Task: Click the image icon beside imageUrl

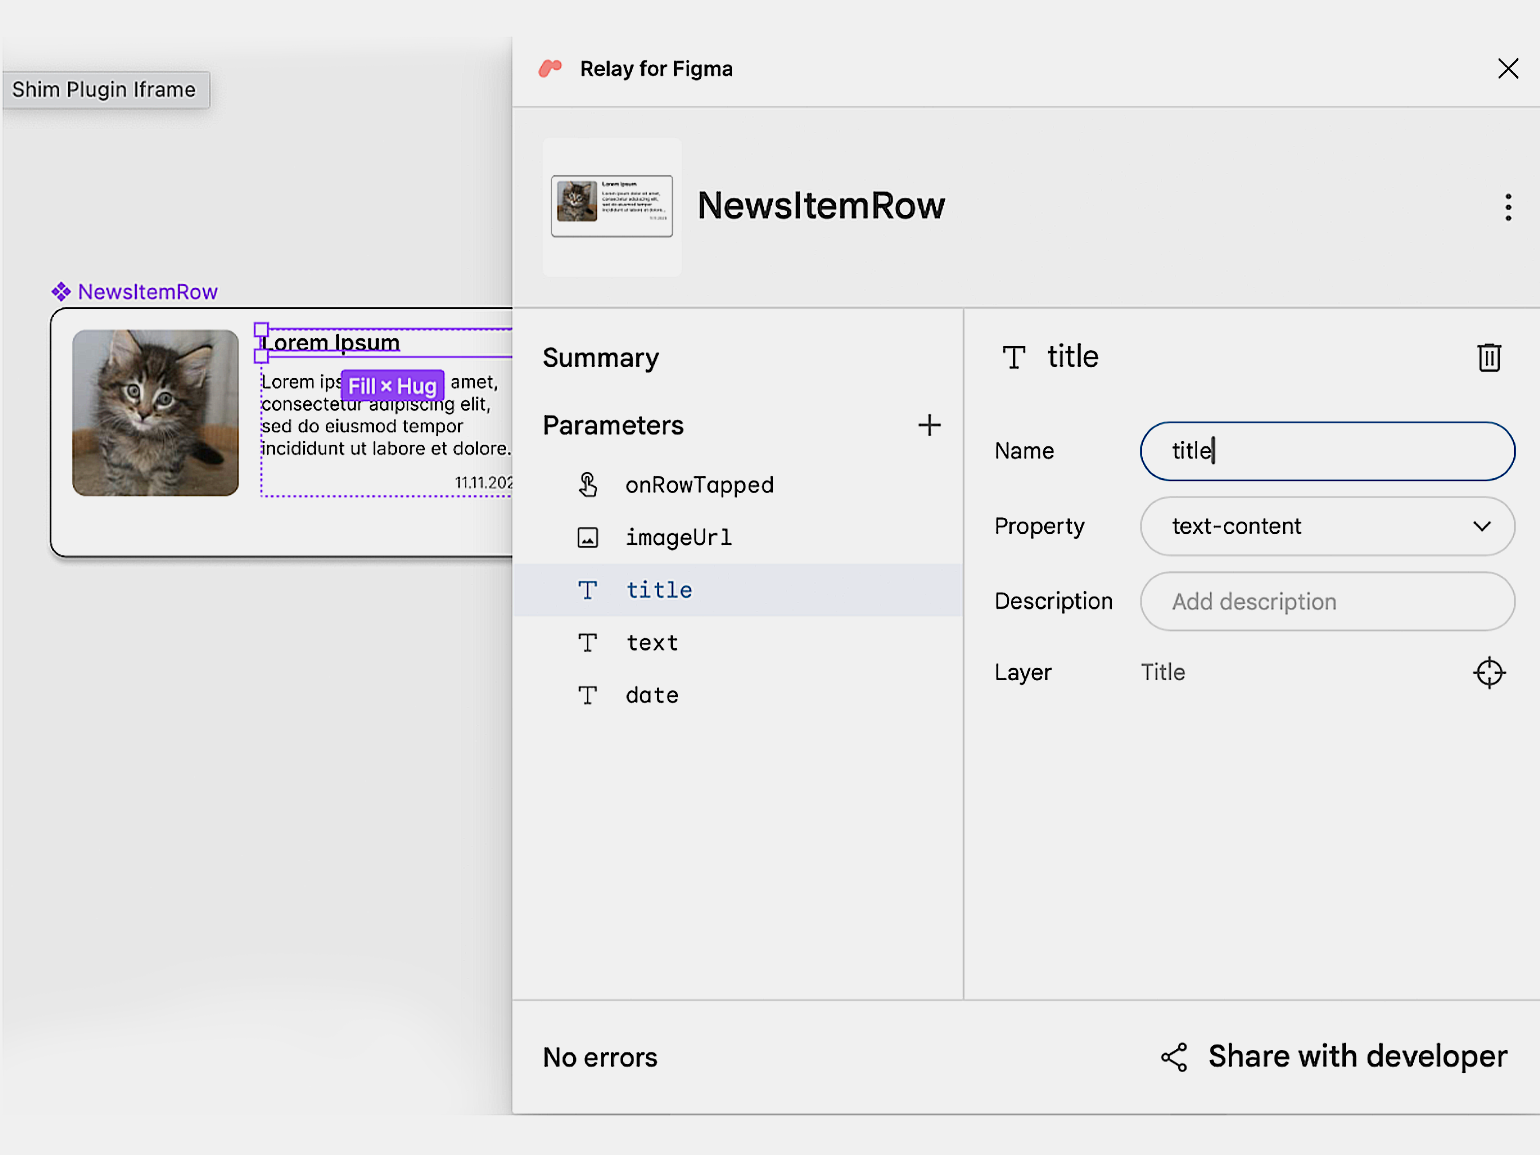Action: tap(588, 538)
